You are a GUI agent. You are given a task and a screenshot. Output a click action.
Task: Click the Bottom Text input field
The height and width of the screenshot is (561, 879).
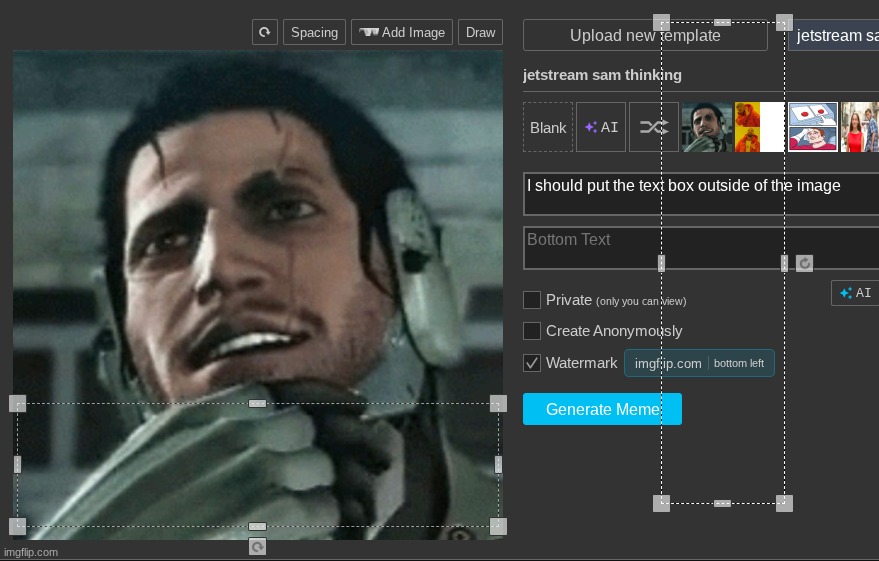click(701, 248)
